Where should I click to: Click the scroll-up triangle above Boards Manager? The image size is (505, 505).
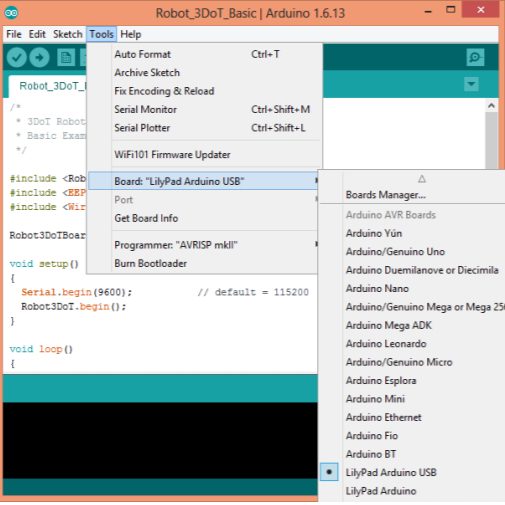pos(422,179)
